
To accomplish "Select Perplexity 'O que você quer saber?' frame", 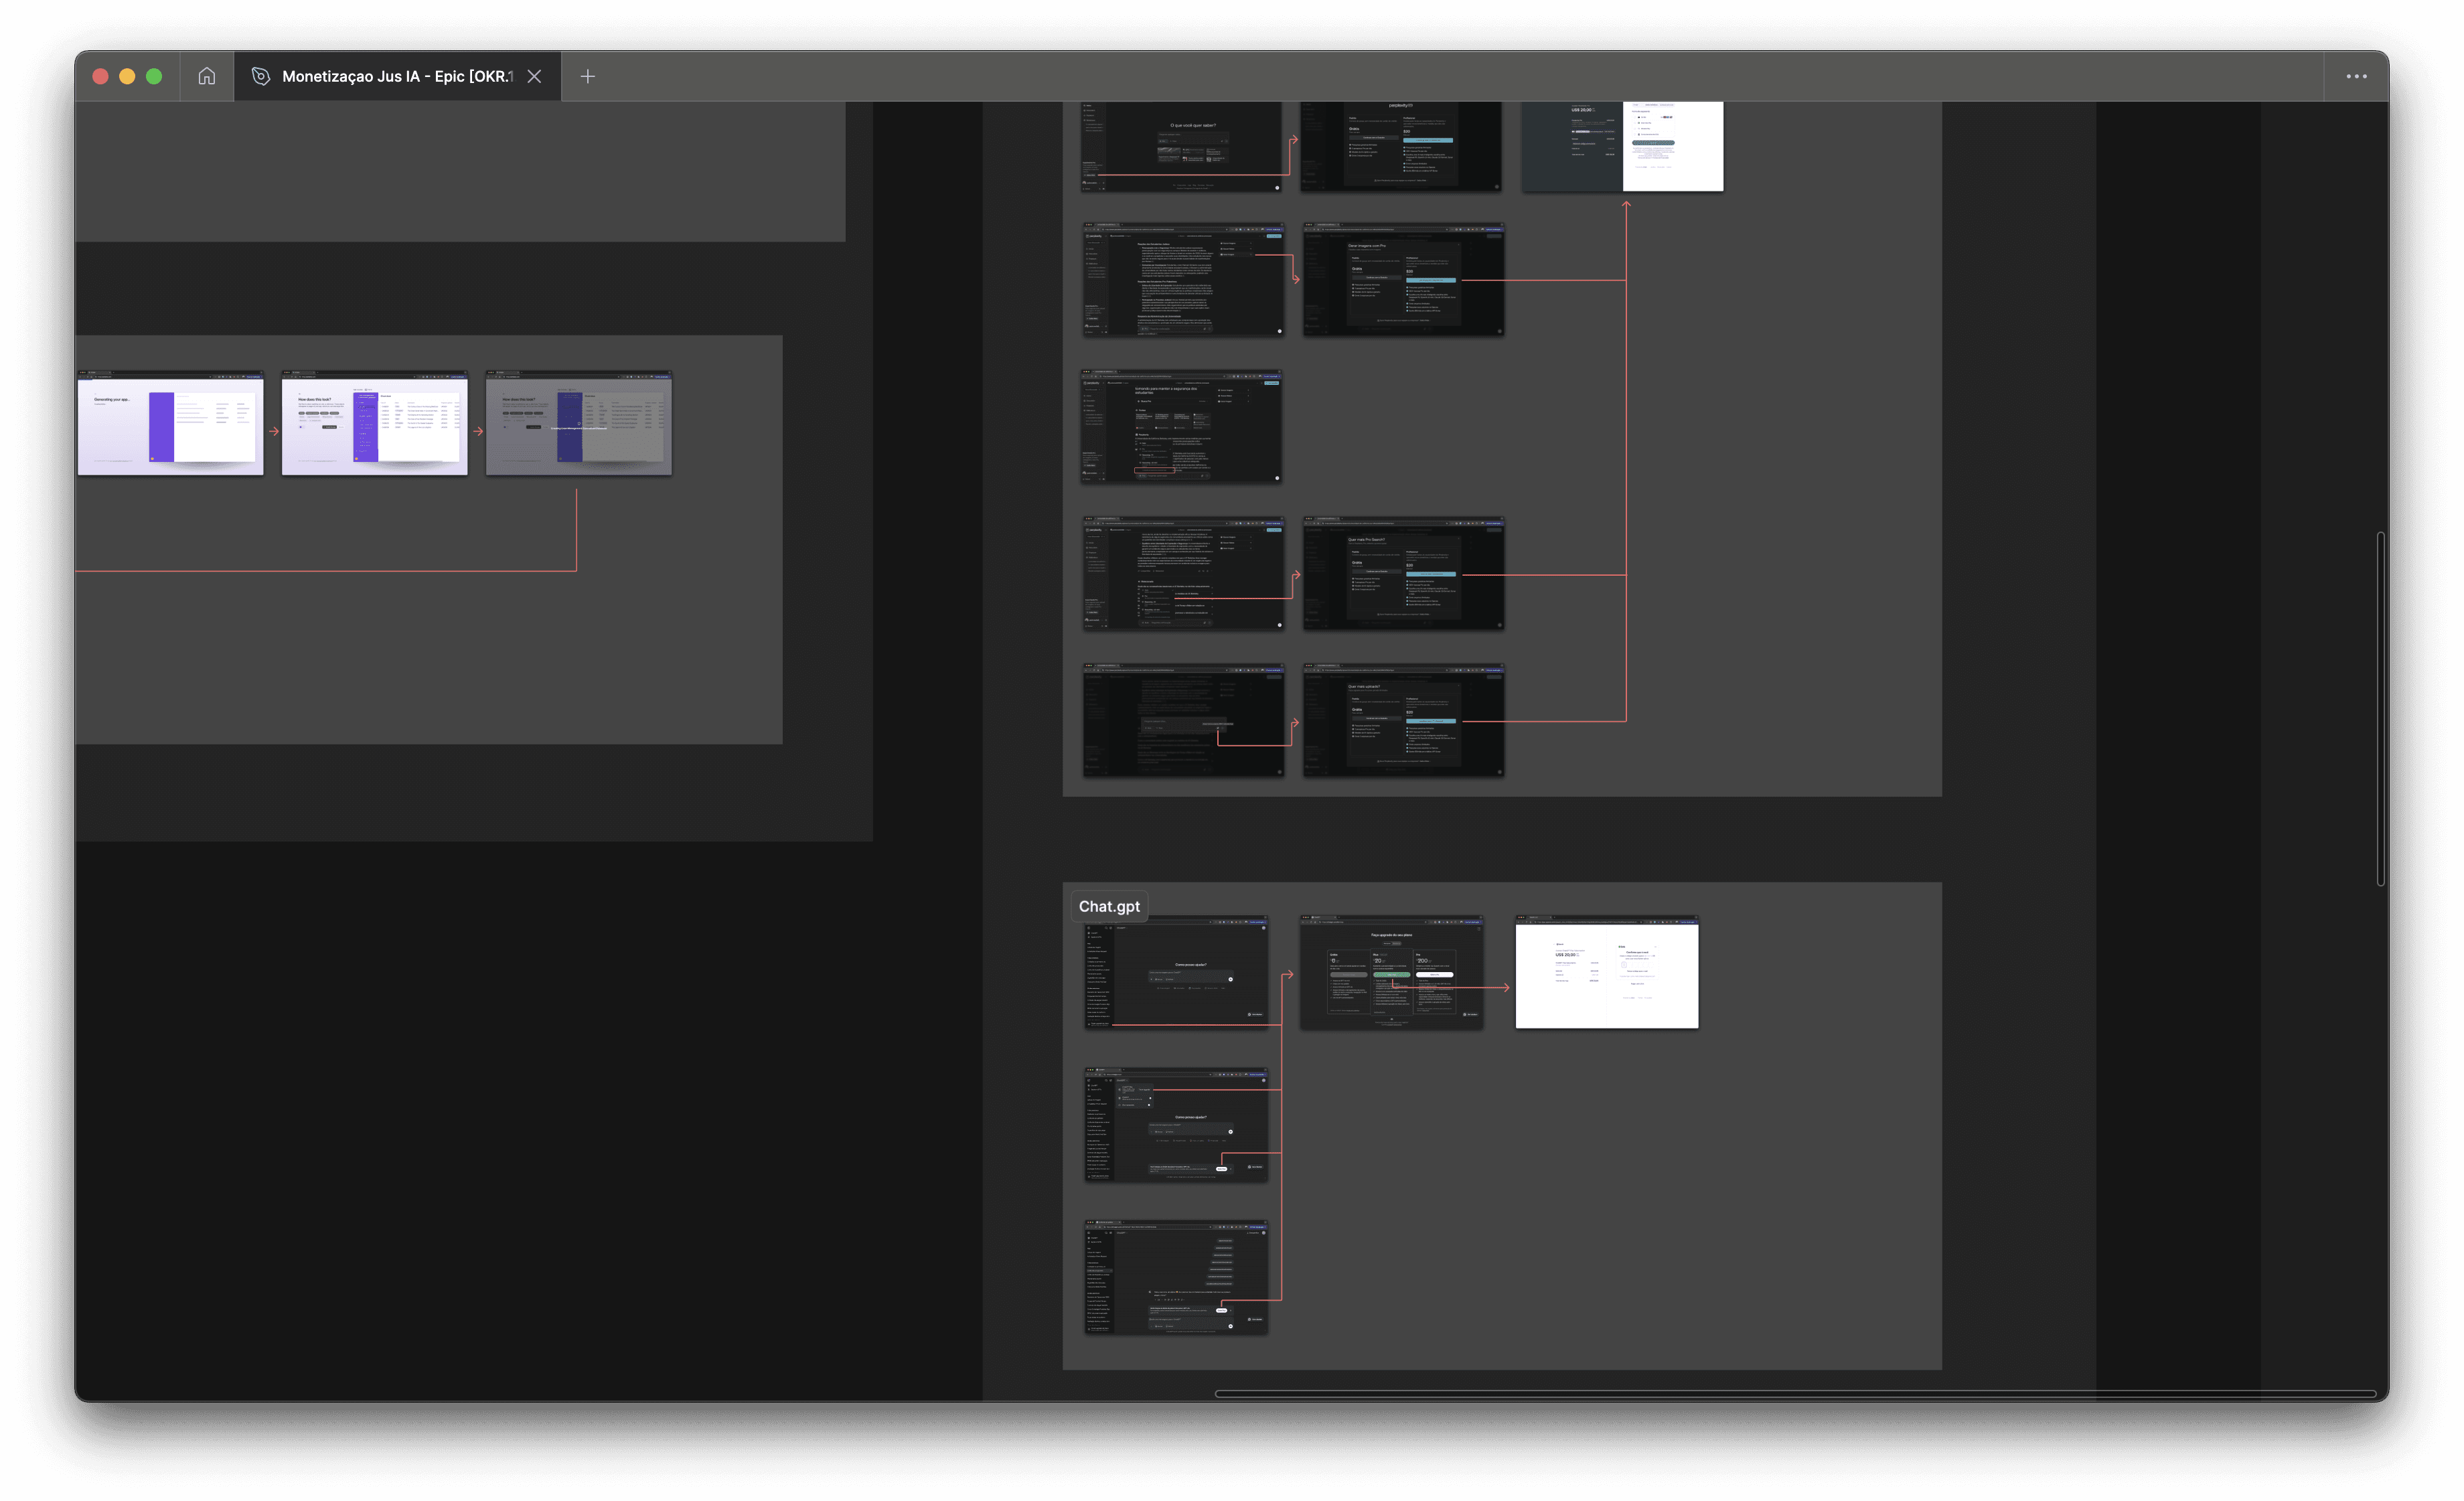I will [x=1181, y=145].
